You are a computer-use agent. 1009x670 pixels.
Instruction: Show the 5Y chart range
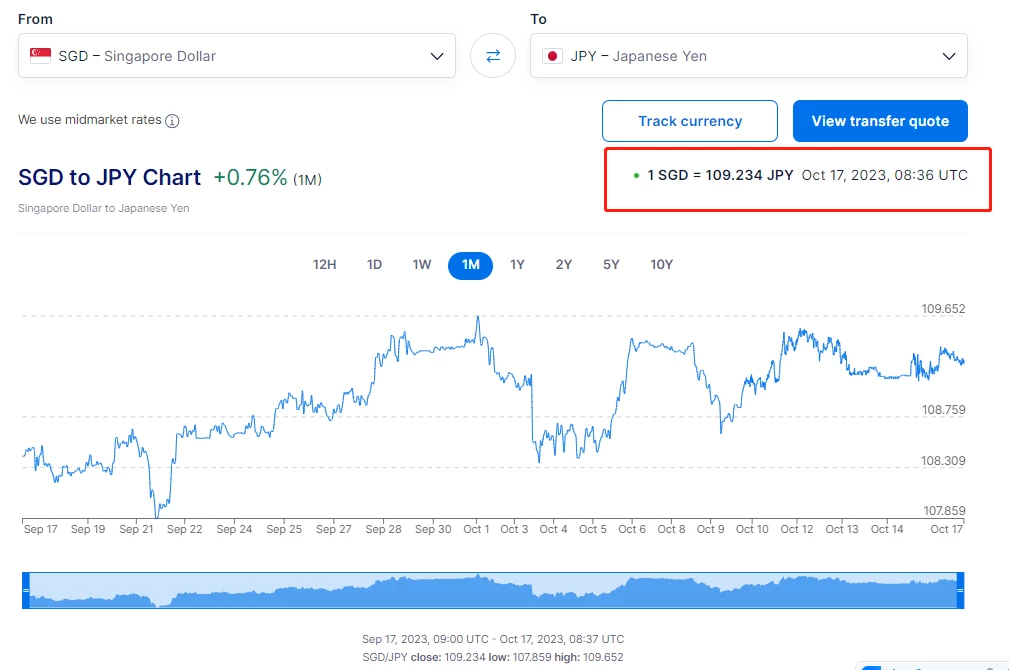[x=611, y=265]
